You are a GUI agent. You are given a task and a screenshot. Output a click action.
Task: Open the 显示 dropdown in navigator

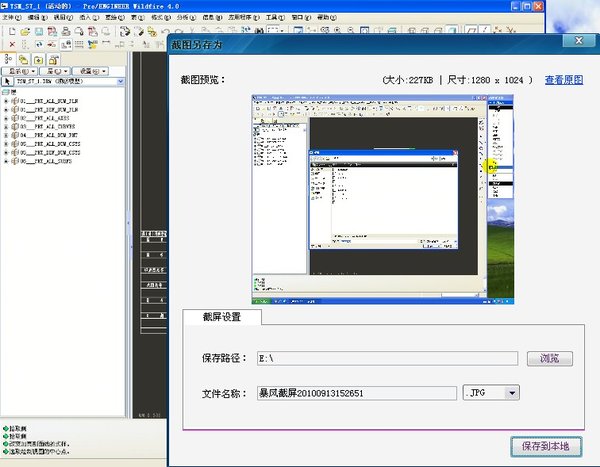20,71
